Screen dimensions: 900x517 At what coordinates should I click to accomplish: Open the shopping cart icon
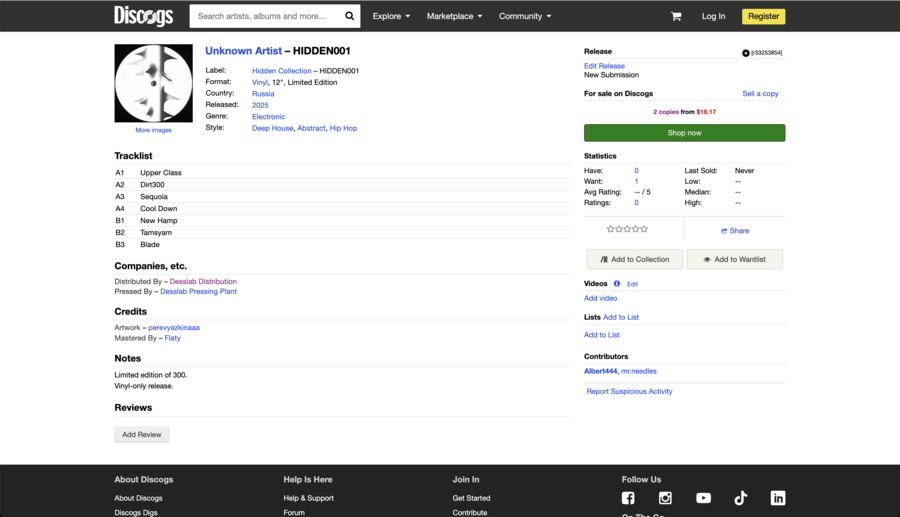[676, 16]
